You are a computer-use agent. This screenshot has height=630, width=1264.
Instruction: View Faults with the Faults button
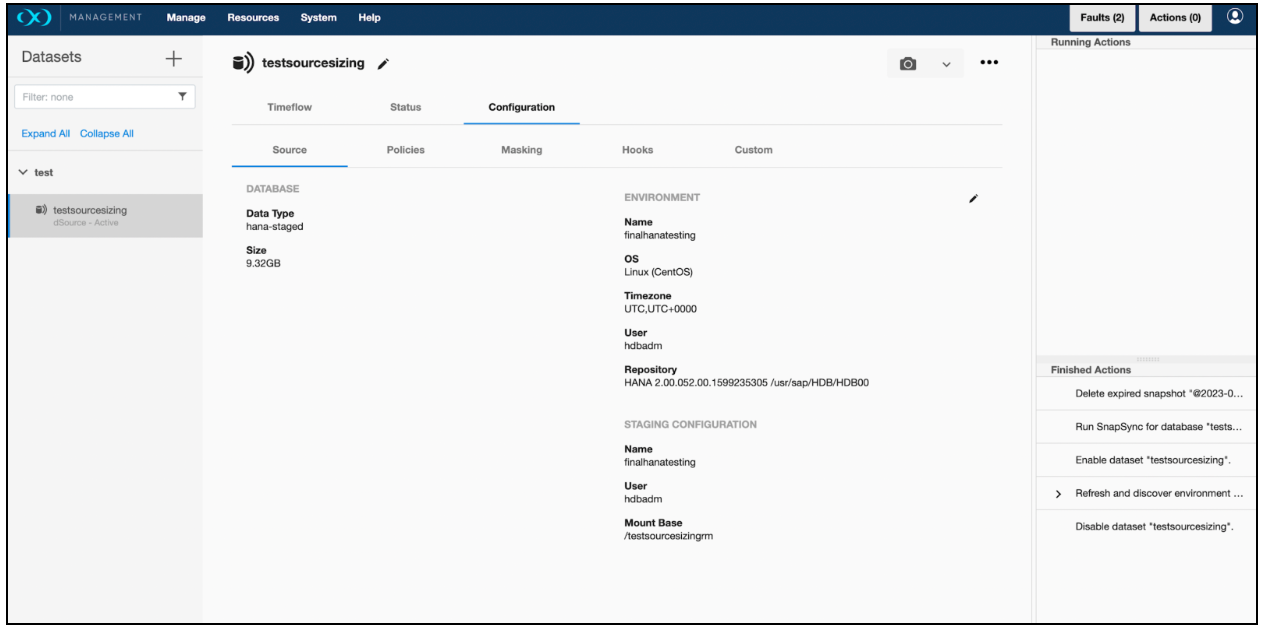coord(1101,17)
